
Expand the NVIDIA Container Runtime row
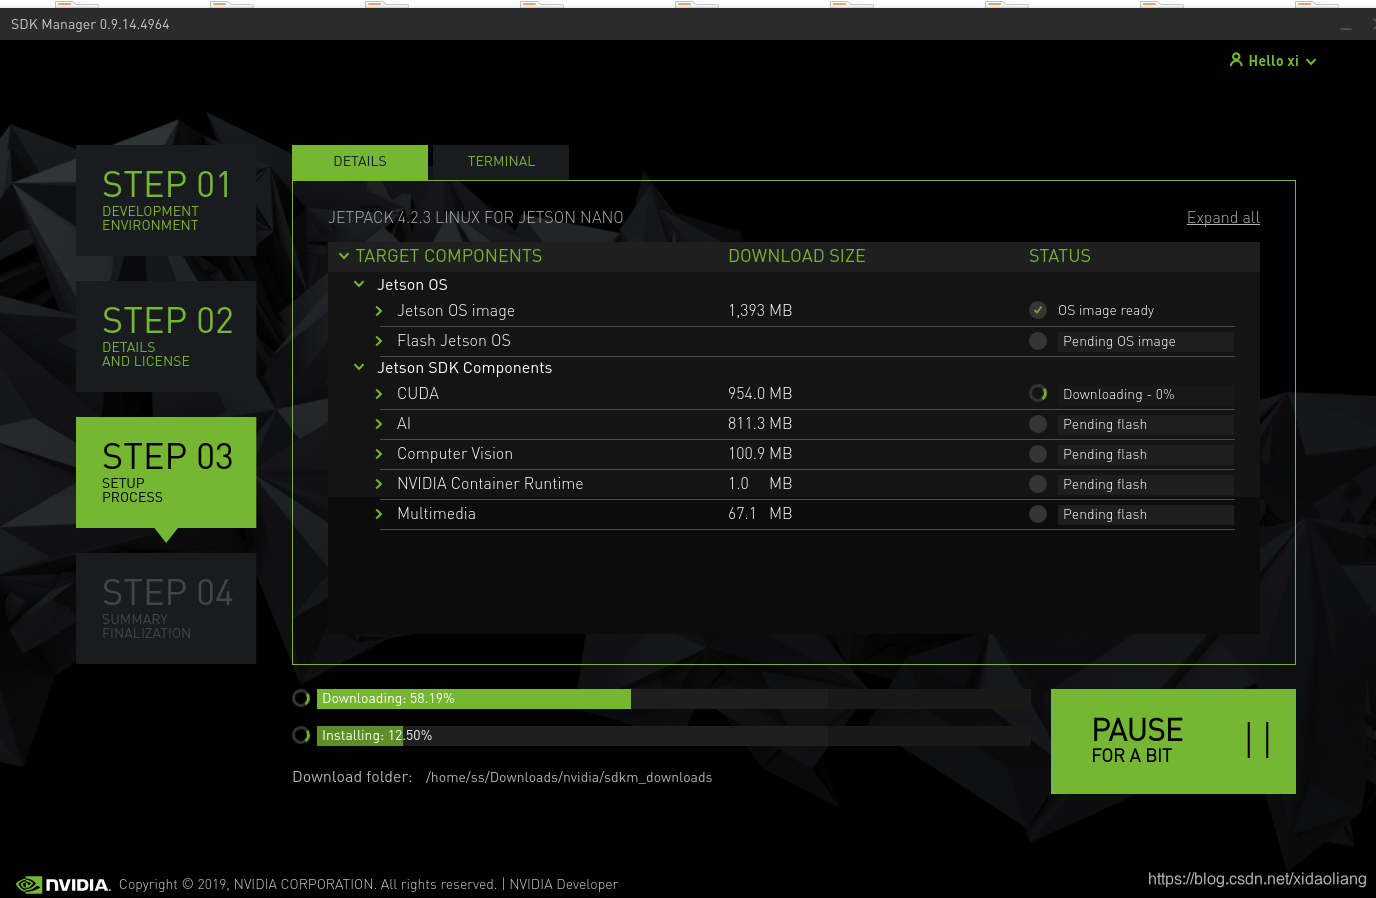[379, 484]
